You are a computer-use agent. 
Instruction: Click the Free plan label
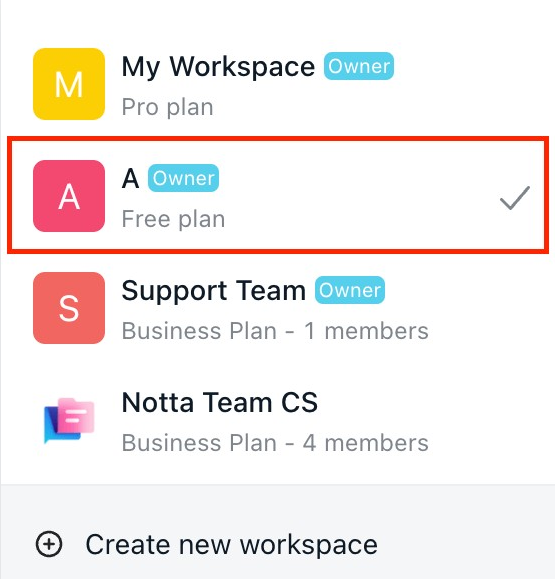[x=173, y=219]
